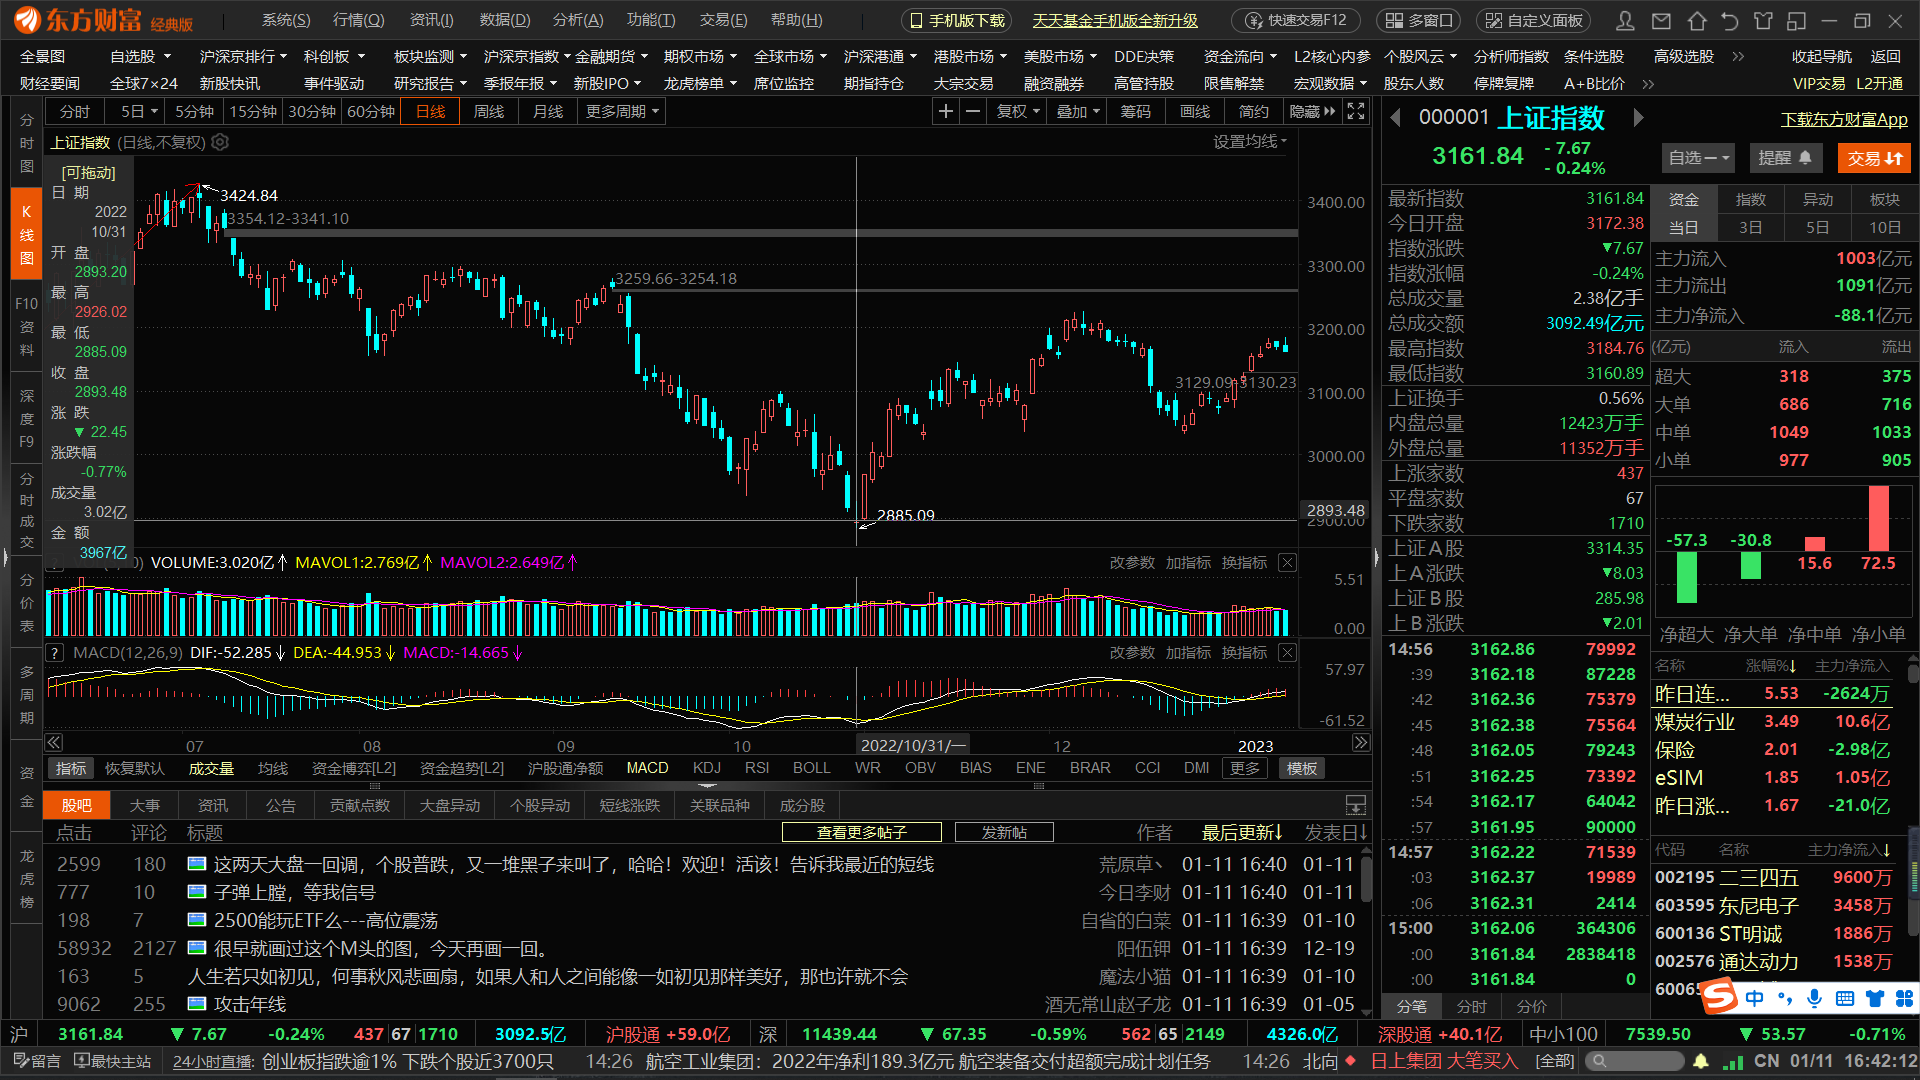Switch to the 大盘异动 tab
This screenshot has width=1920, height=1080.
click(x=450, y=805)
